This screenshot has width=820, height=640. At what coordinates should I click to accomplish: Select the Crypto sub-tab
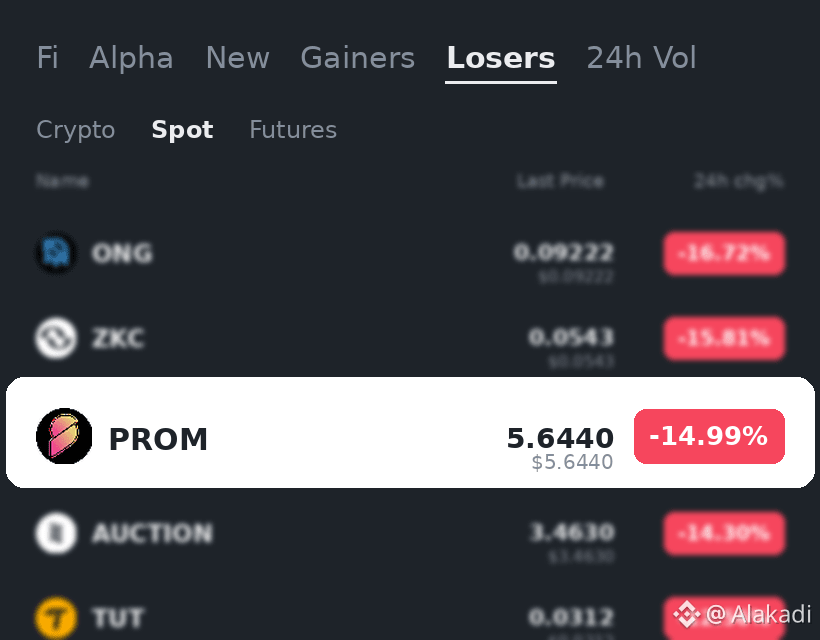tap(76, 130)
